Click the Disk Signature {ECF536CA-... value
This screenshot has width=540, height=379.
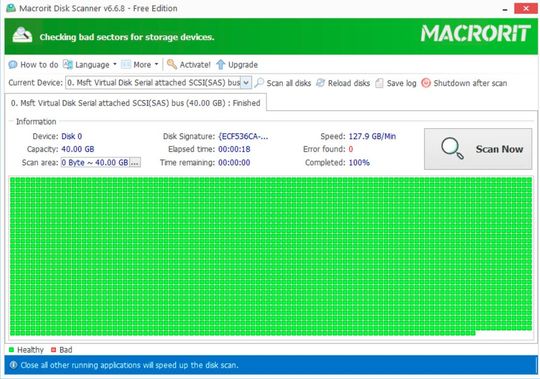pyautogui.click(x=243, y=136)
